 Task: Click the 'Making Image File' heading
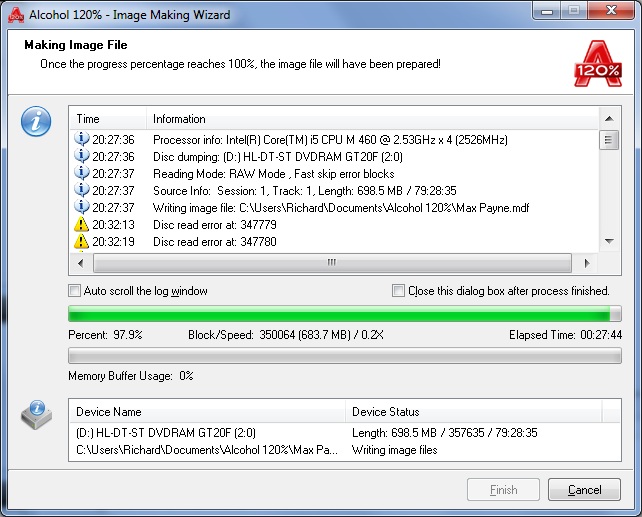(76, 45)
